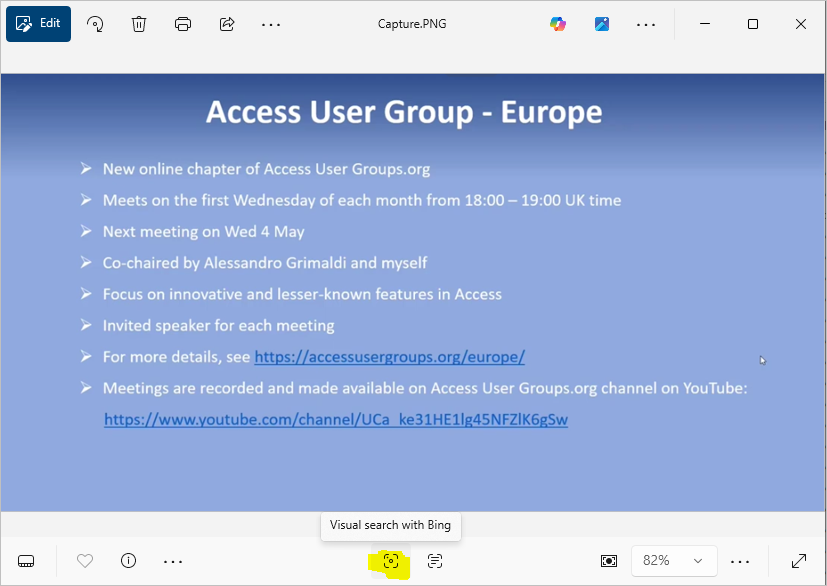827x586 pixels.
Task: Open the ellipsis menu next to the Designer icon
Action: point(646,24)
